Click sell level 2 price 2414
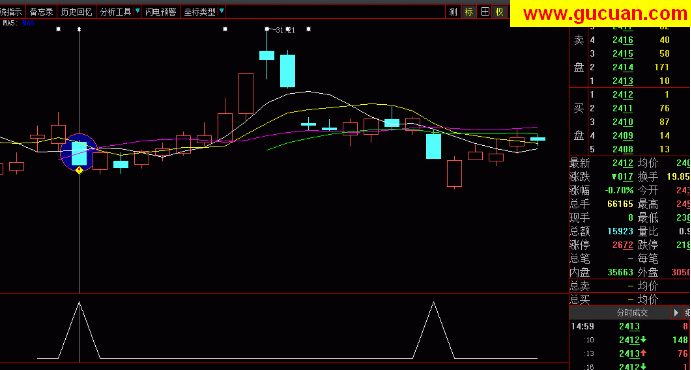Viewport: 691px width, 370px height. click(x=623, y=67)
